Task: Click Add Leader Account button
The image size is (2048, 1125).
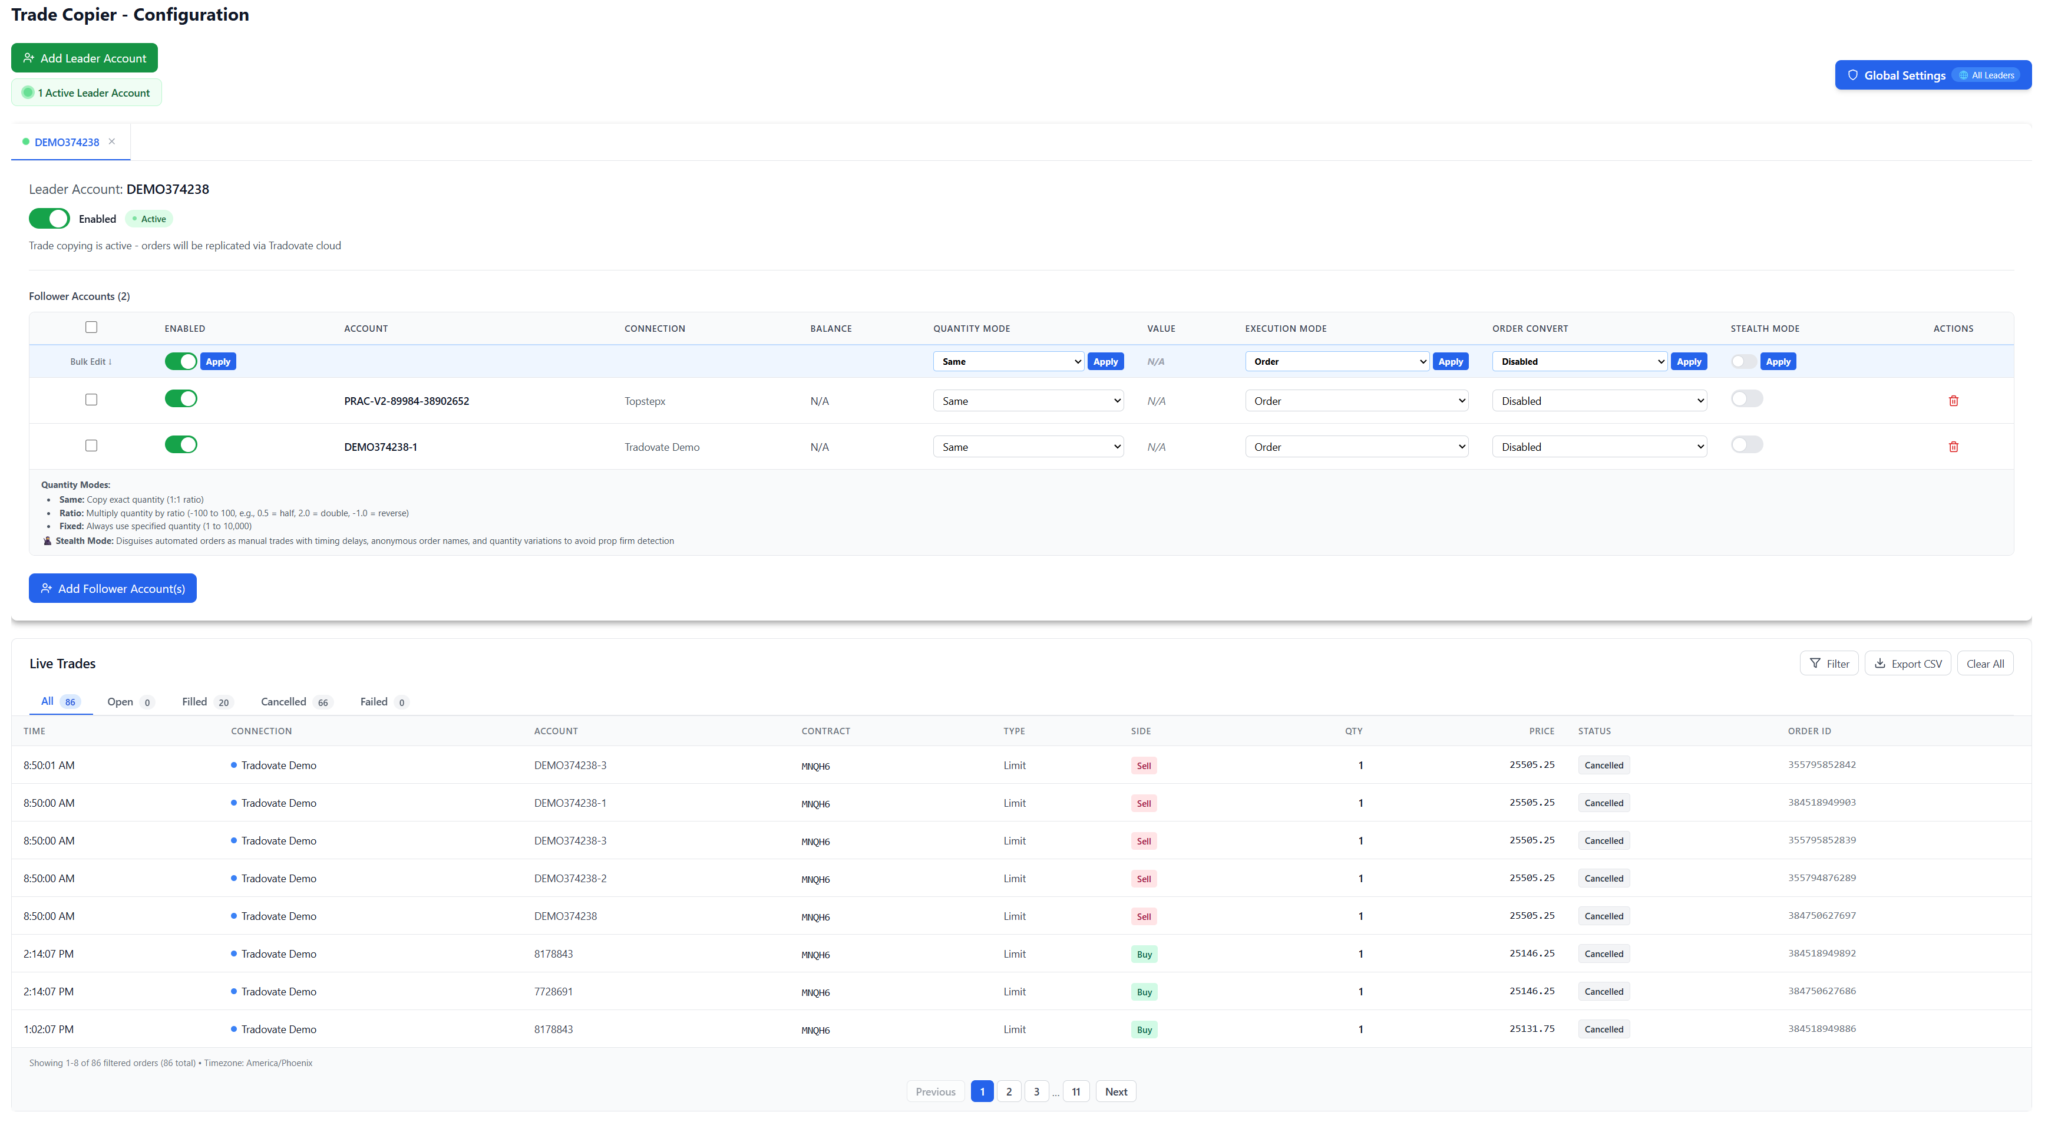Action: tap(84, 58)
